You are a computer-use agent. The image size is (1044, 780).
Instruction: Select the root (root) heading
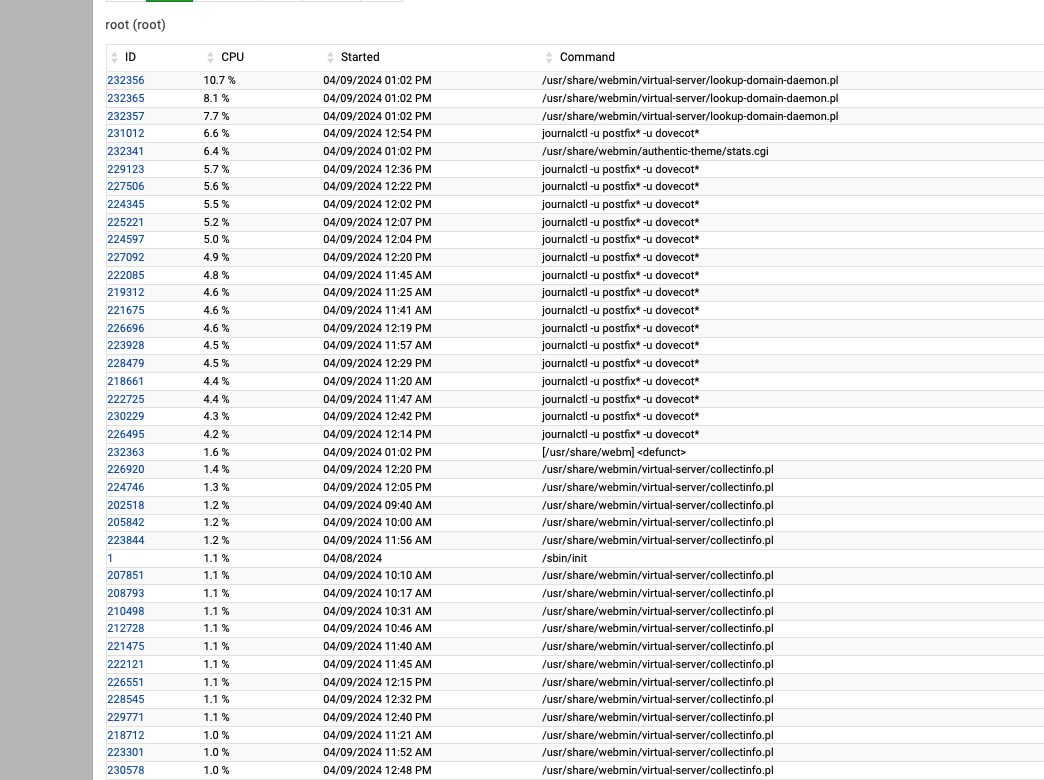click(136, 25)
